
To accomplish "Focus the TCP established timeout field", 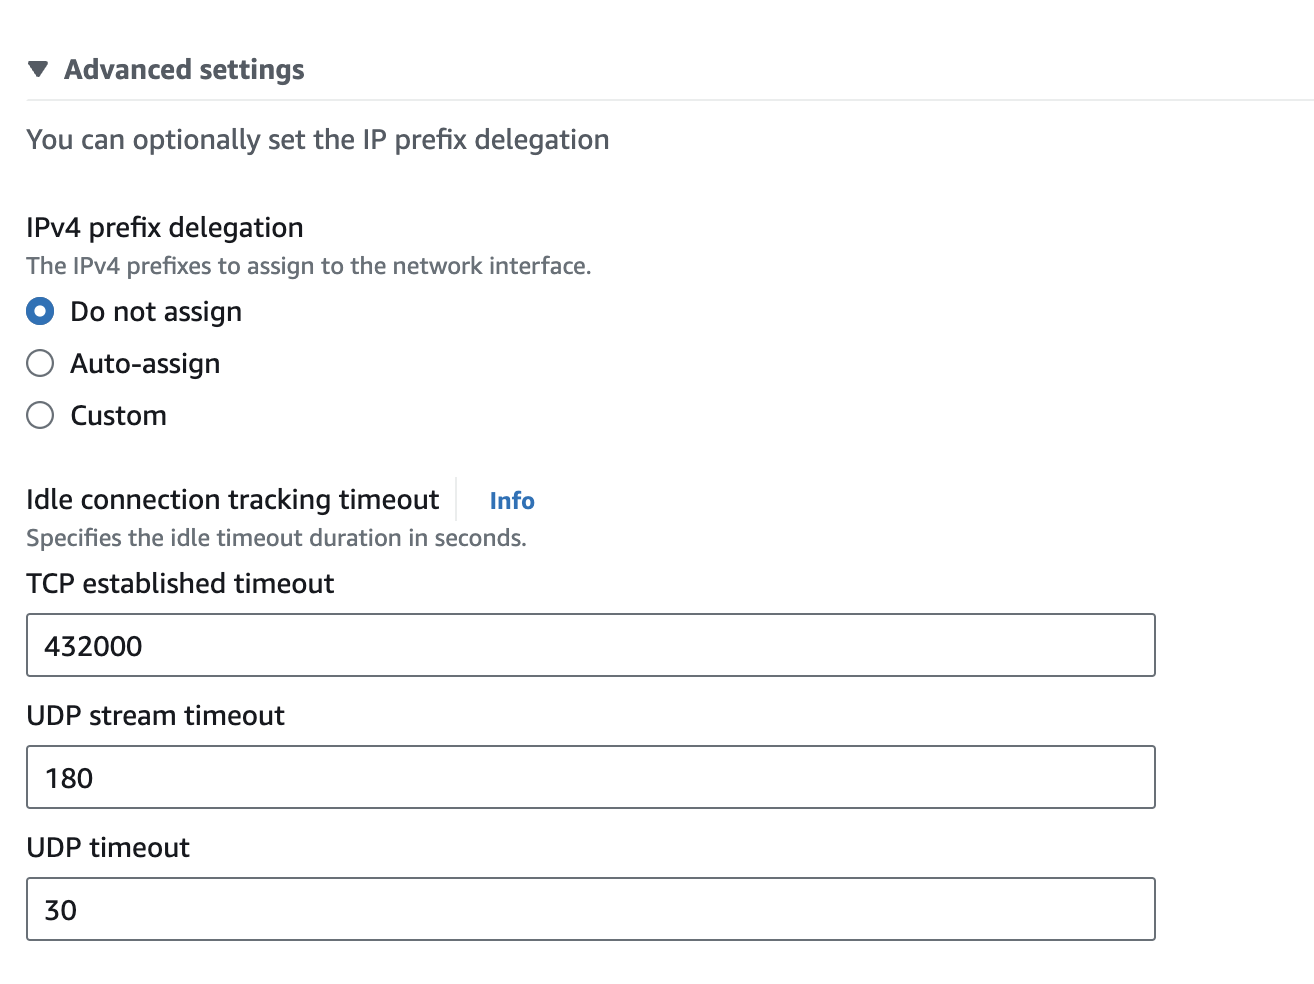I will click(x=590, y=645).
